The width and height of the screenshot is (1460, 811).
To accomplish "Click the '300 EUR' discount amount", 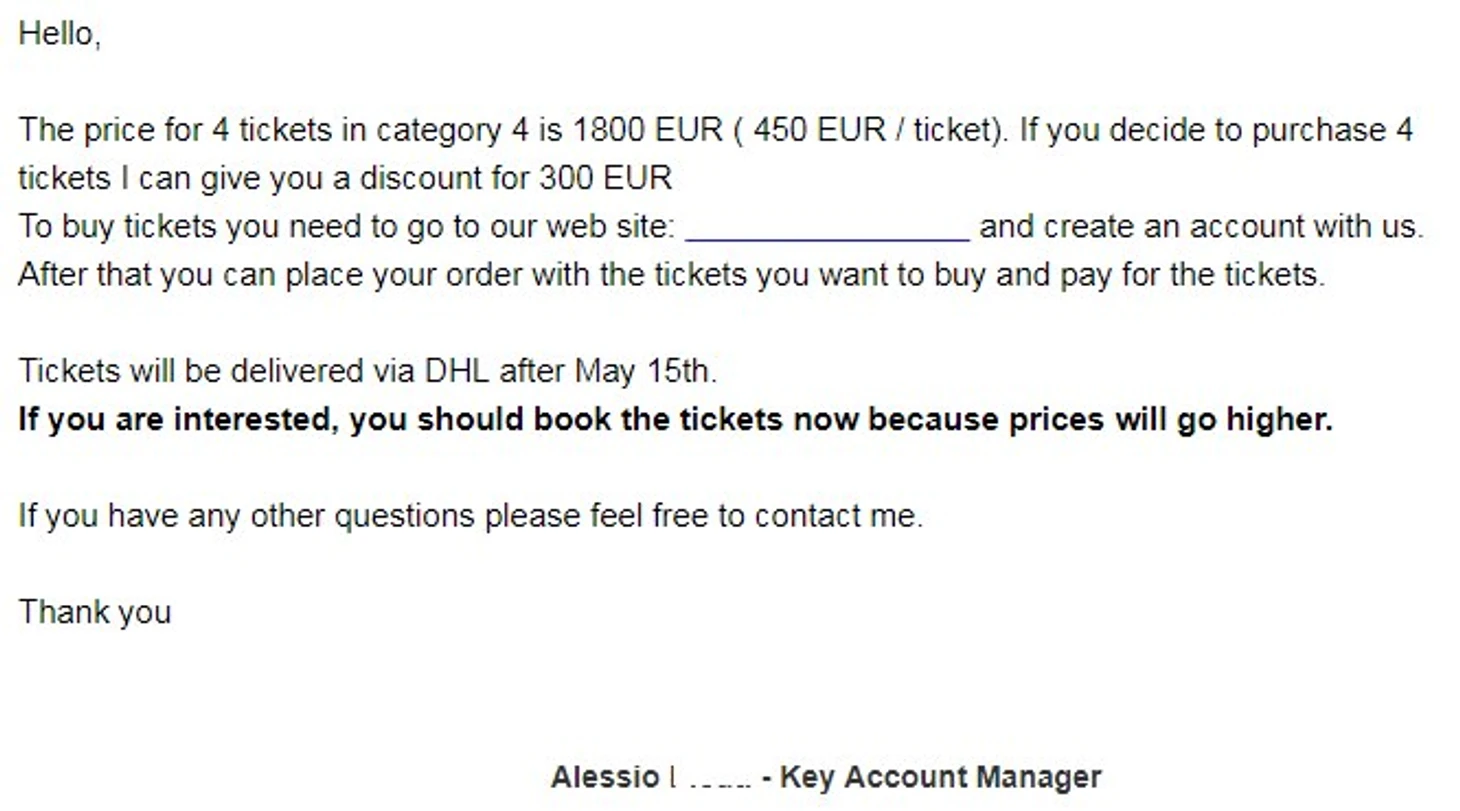I will point(606,179).
